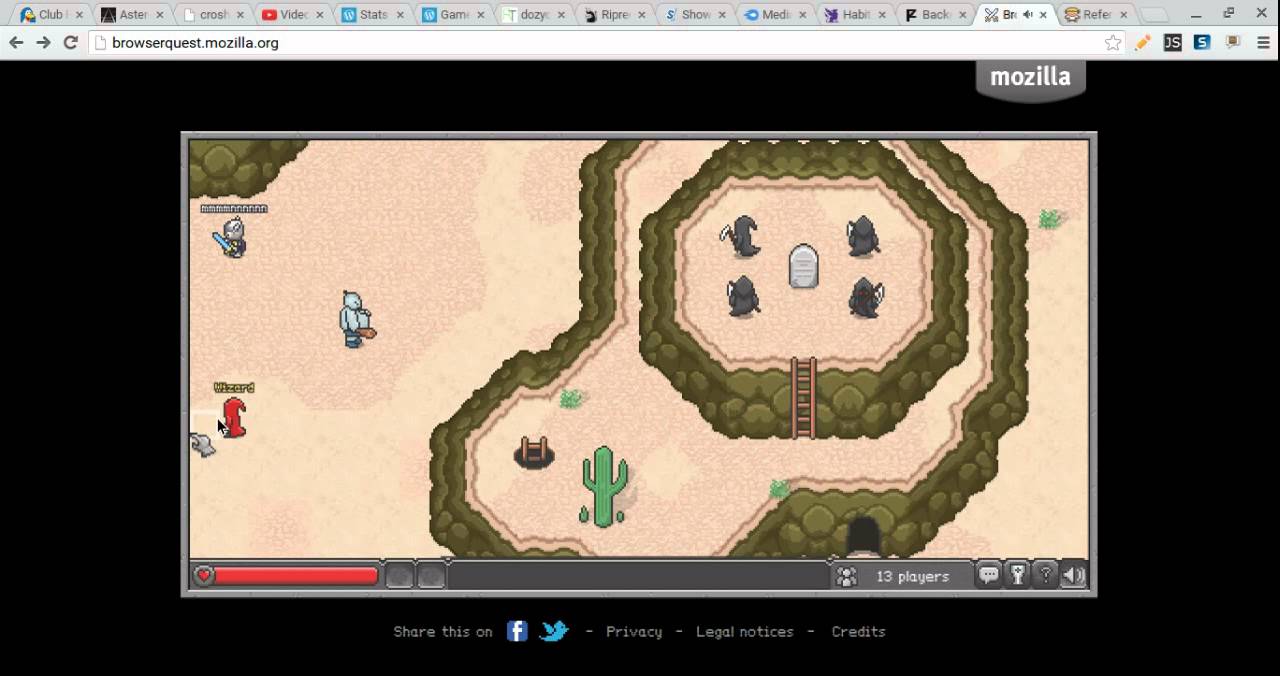The width and height of the screenshot is (1280, 676).
Task: Click the heart health icon
Action: pos(204,575)
